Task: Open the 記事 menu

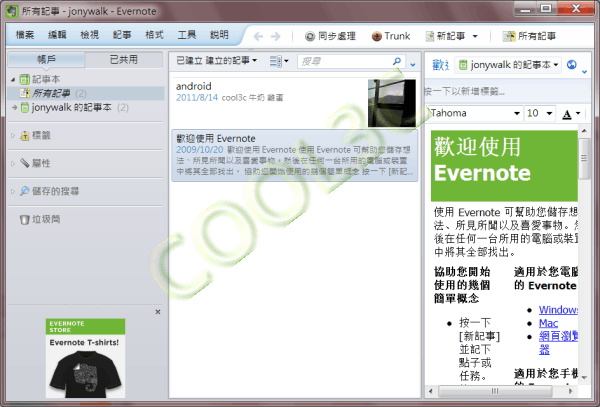Action: (x=122, y=35)
